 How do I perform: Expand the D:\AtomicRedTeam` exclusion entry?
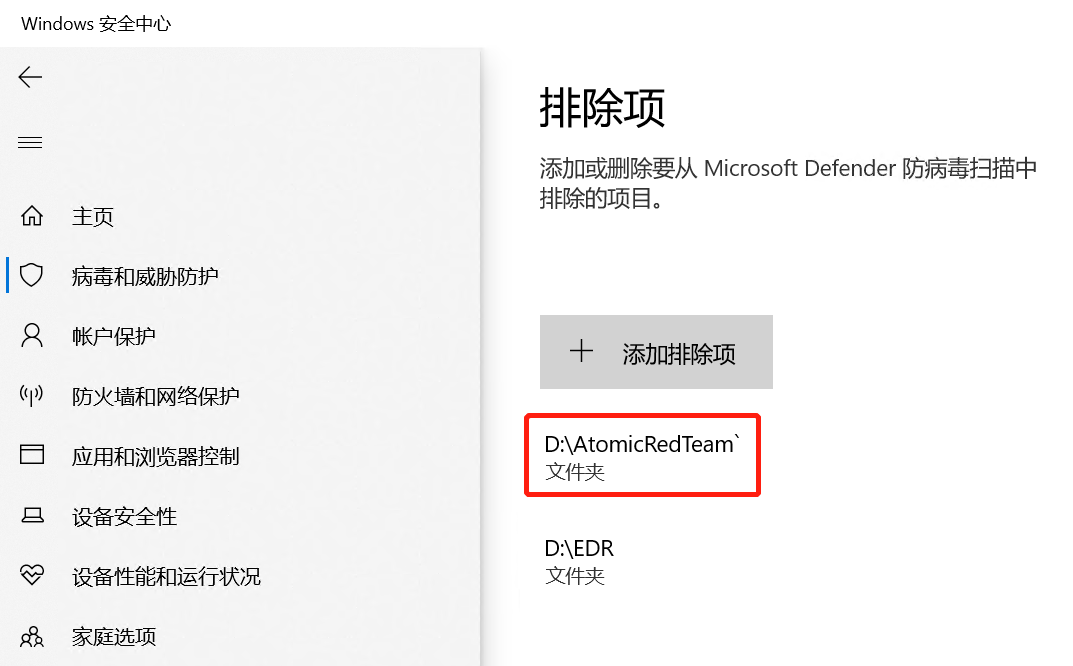tap(642, 455)
